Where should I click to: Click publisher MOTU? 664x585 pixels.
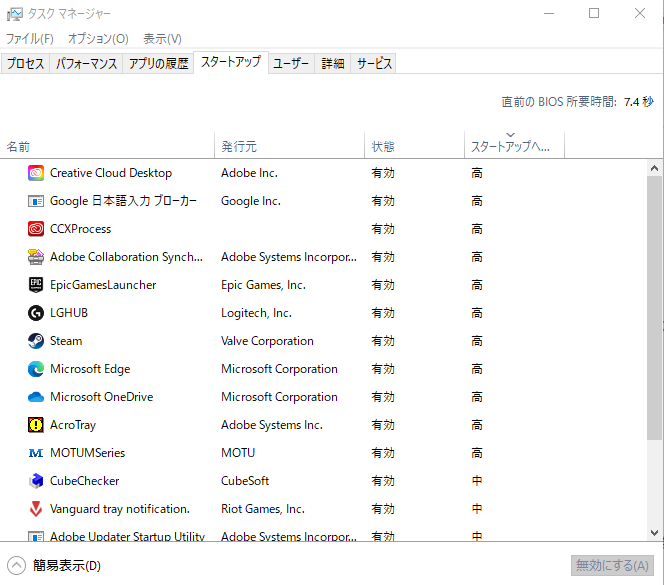[238, 453]
